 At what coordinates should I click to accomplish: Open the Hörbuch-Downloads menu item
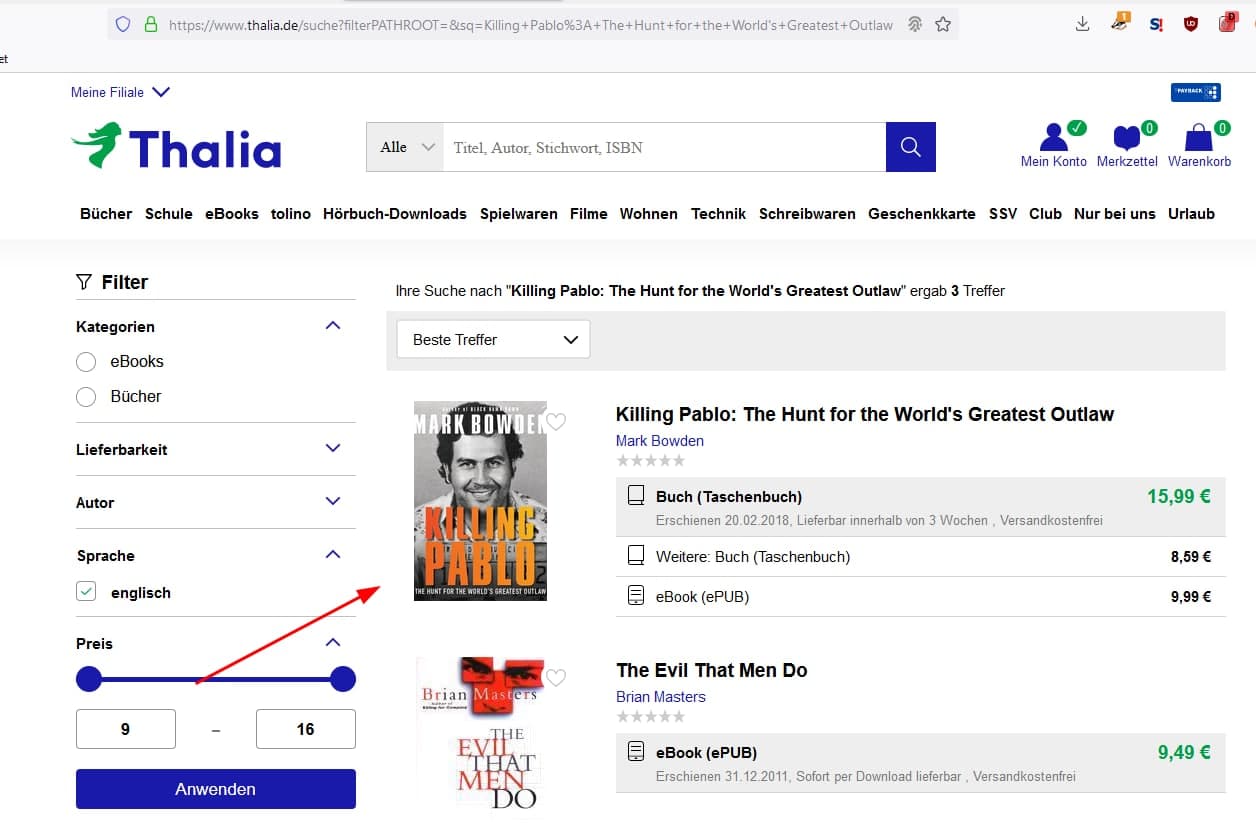pos(394,213)
